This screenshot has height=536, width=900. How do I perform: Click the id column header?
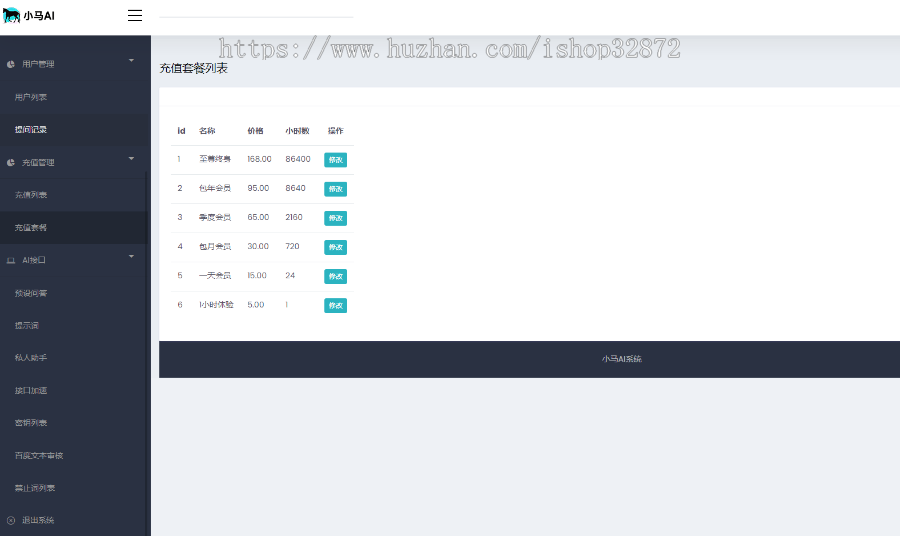click(181, 131)
